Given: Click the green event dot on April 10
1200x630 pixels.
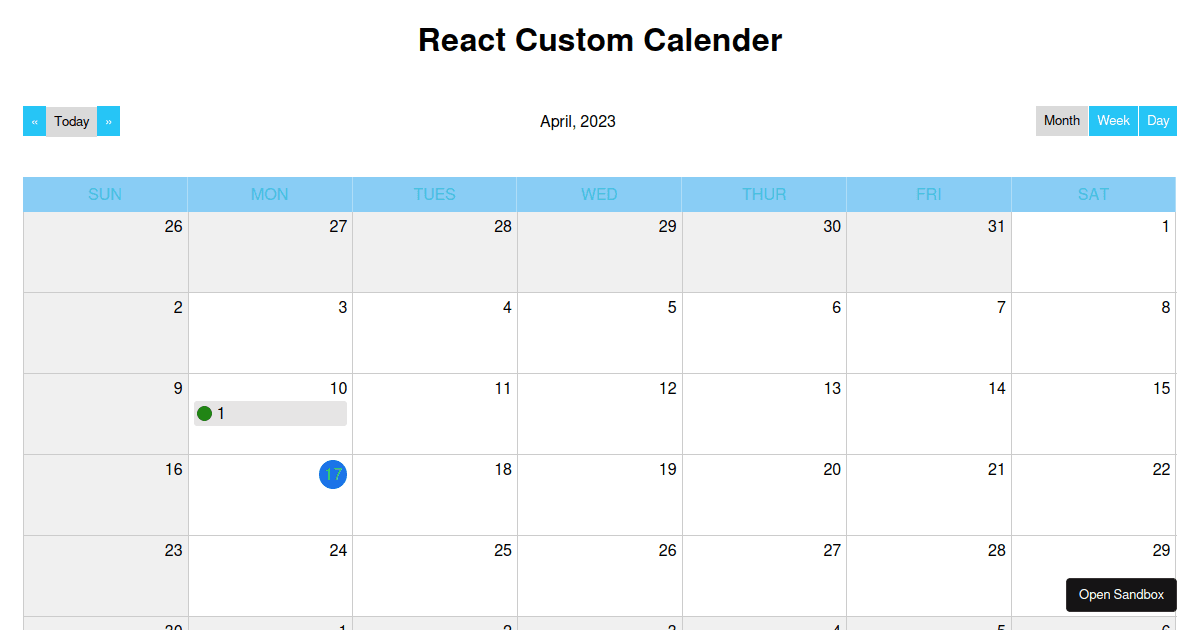Looking at the screenshot, I should (205, 414).
